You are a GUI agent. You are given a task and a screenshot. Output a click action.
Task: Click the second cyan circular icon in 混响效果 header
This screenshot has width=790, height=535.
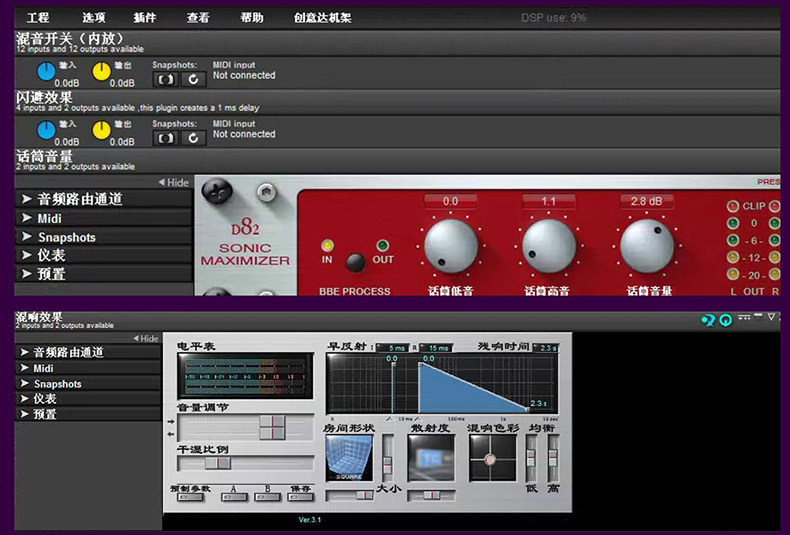click(726, 320)
